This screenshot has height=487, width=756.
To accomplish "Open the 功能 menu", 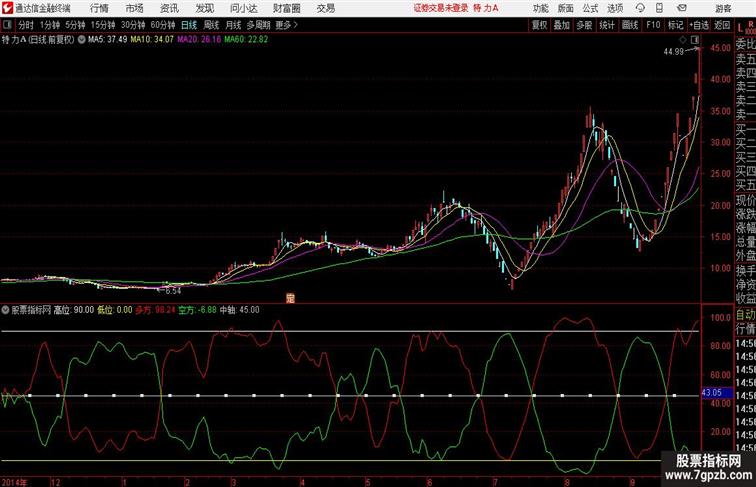I will [540, 8].
